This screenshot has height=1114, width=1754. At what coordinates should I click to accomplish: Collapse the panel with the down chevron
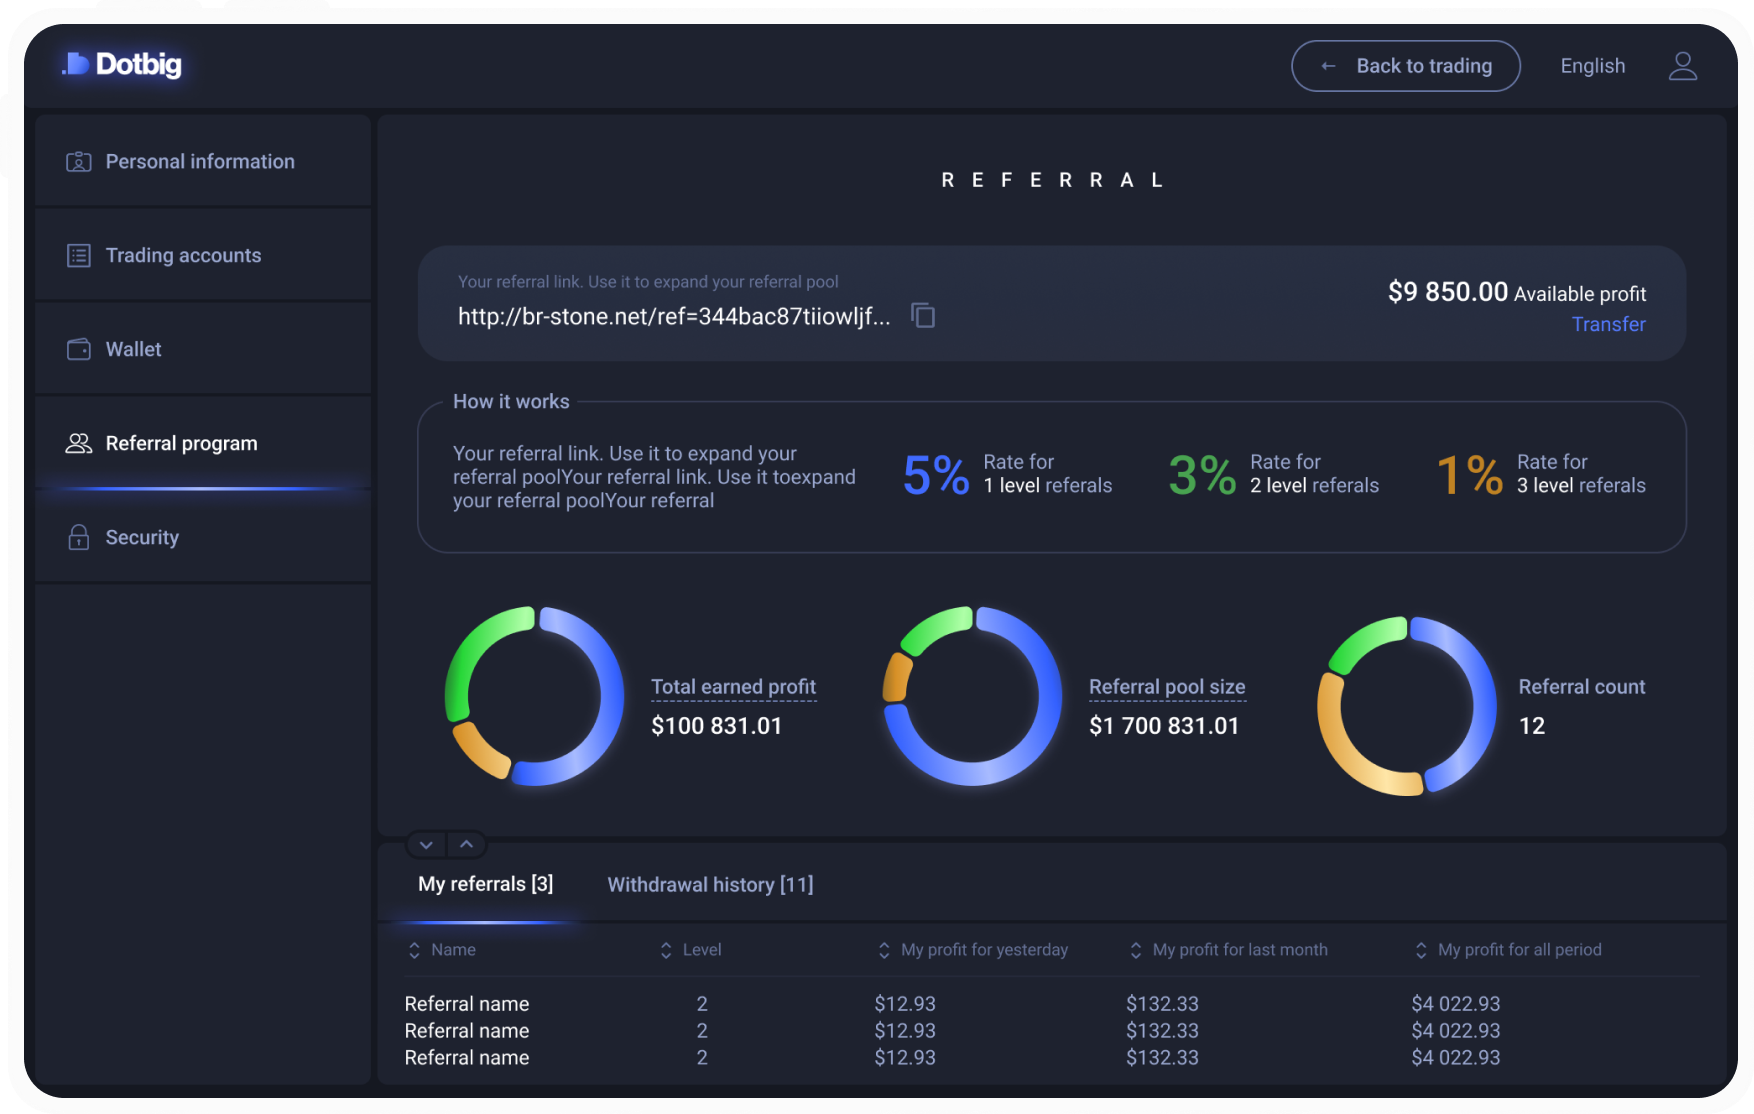click(x=426, y=845)
